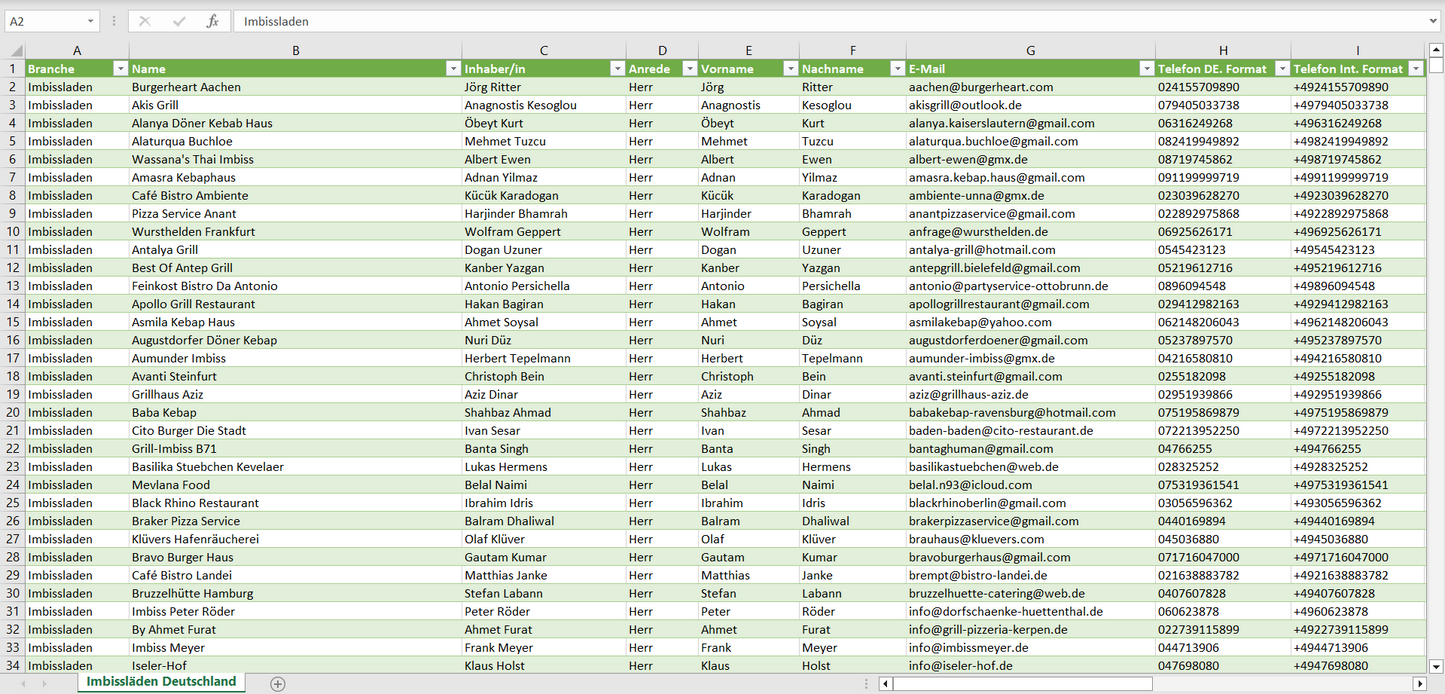Click inside the formula bar text field

pos(800,21)
